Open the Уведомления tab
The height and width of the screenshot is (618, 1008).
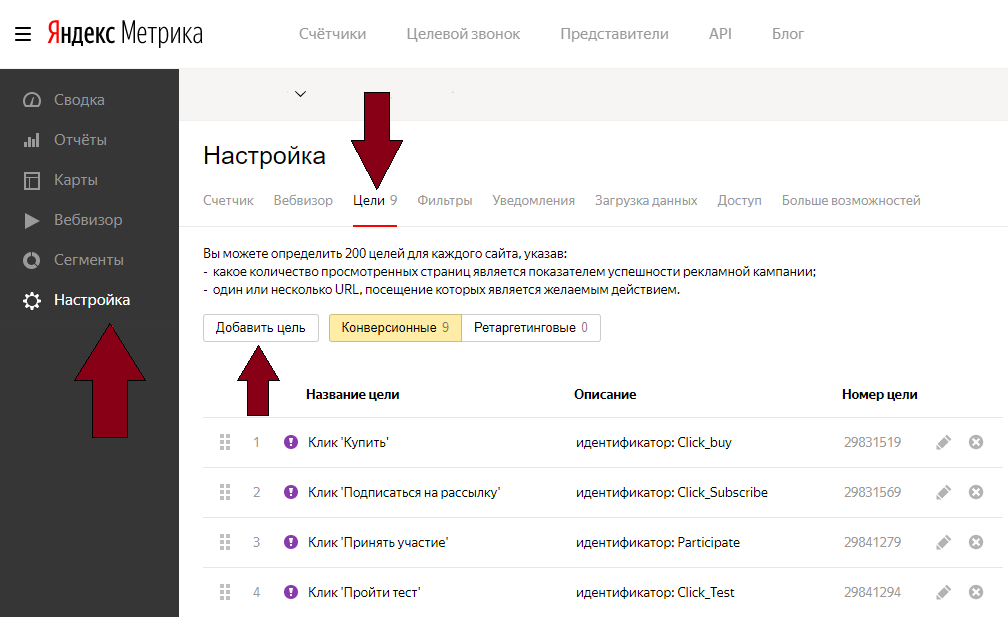point(534,201)
